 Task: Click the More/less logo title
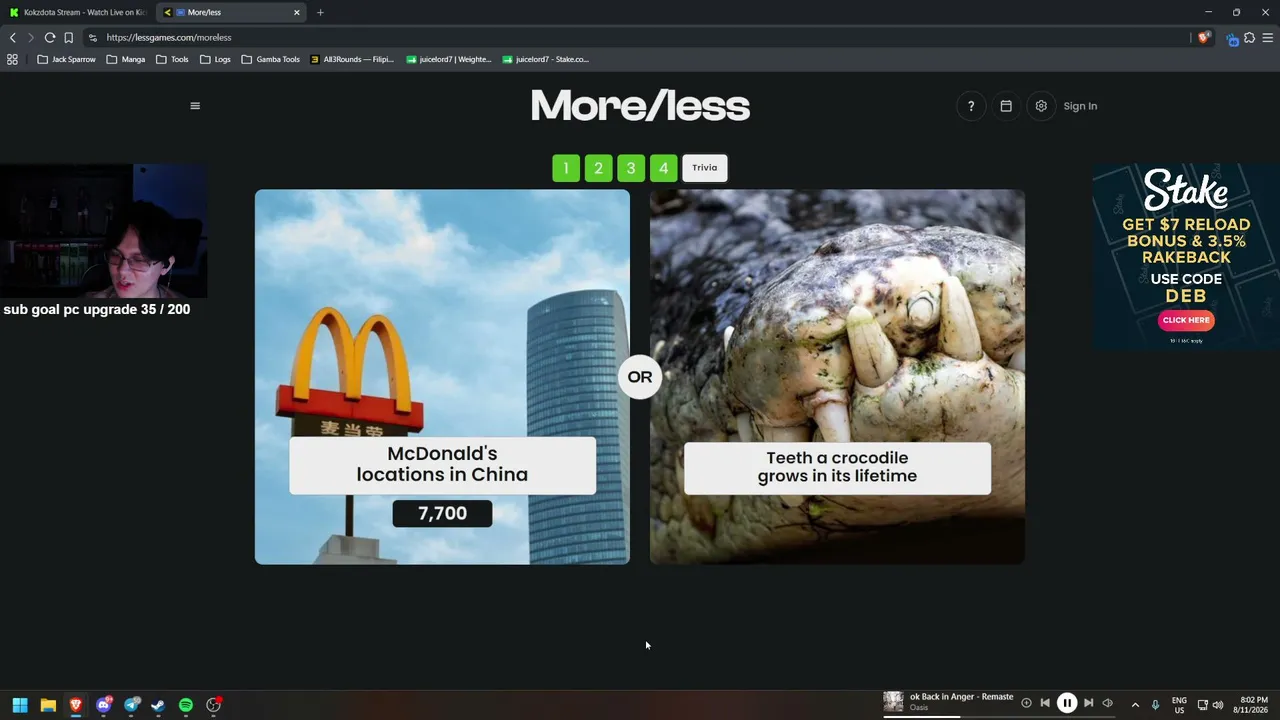pyautogui.click(x=640, y=106)
